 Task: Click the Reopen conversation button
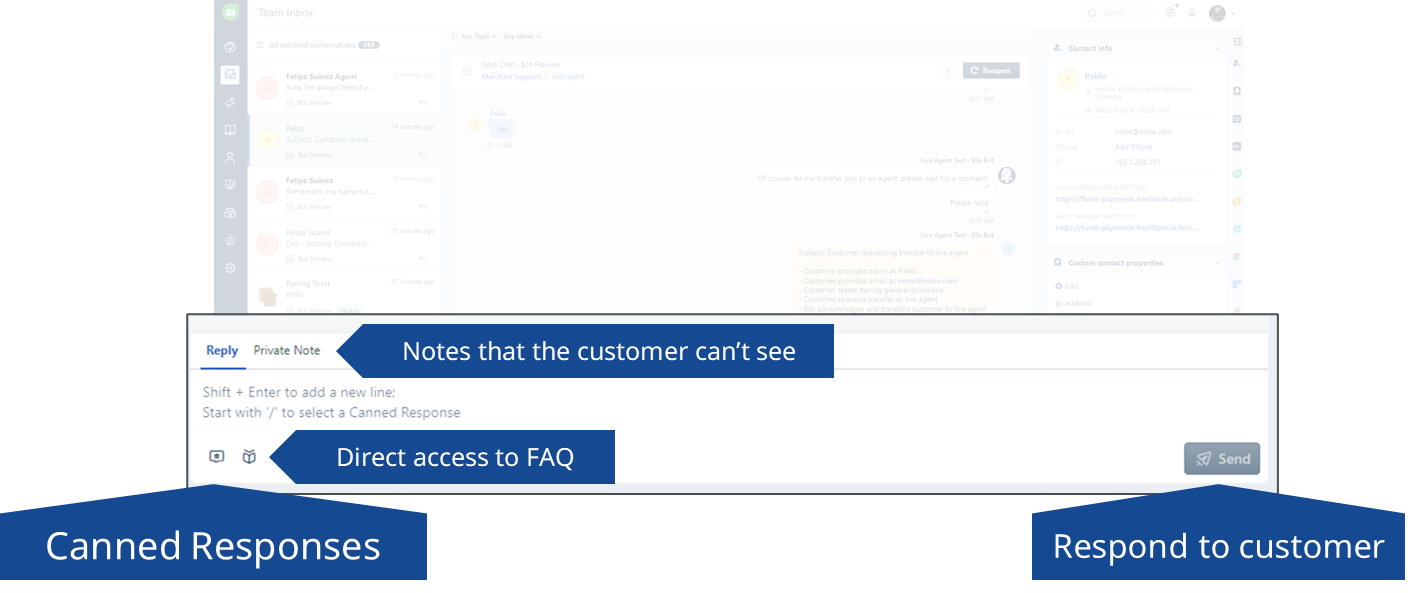coord(990,70)
